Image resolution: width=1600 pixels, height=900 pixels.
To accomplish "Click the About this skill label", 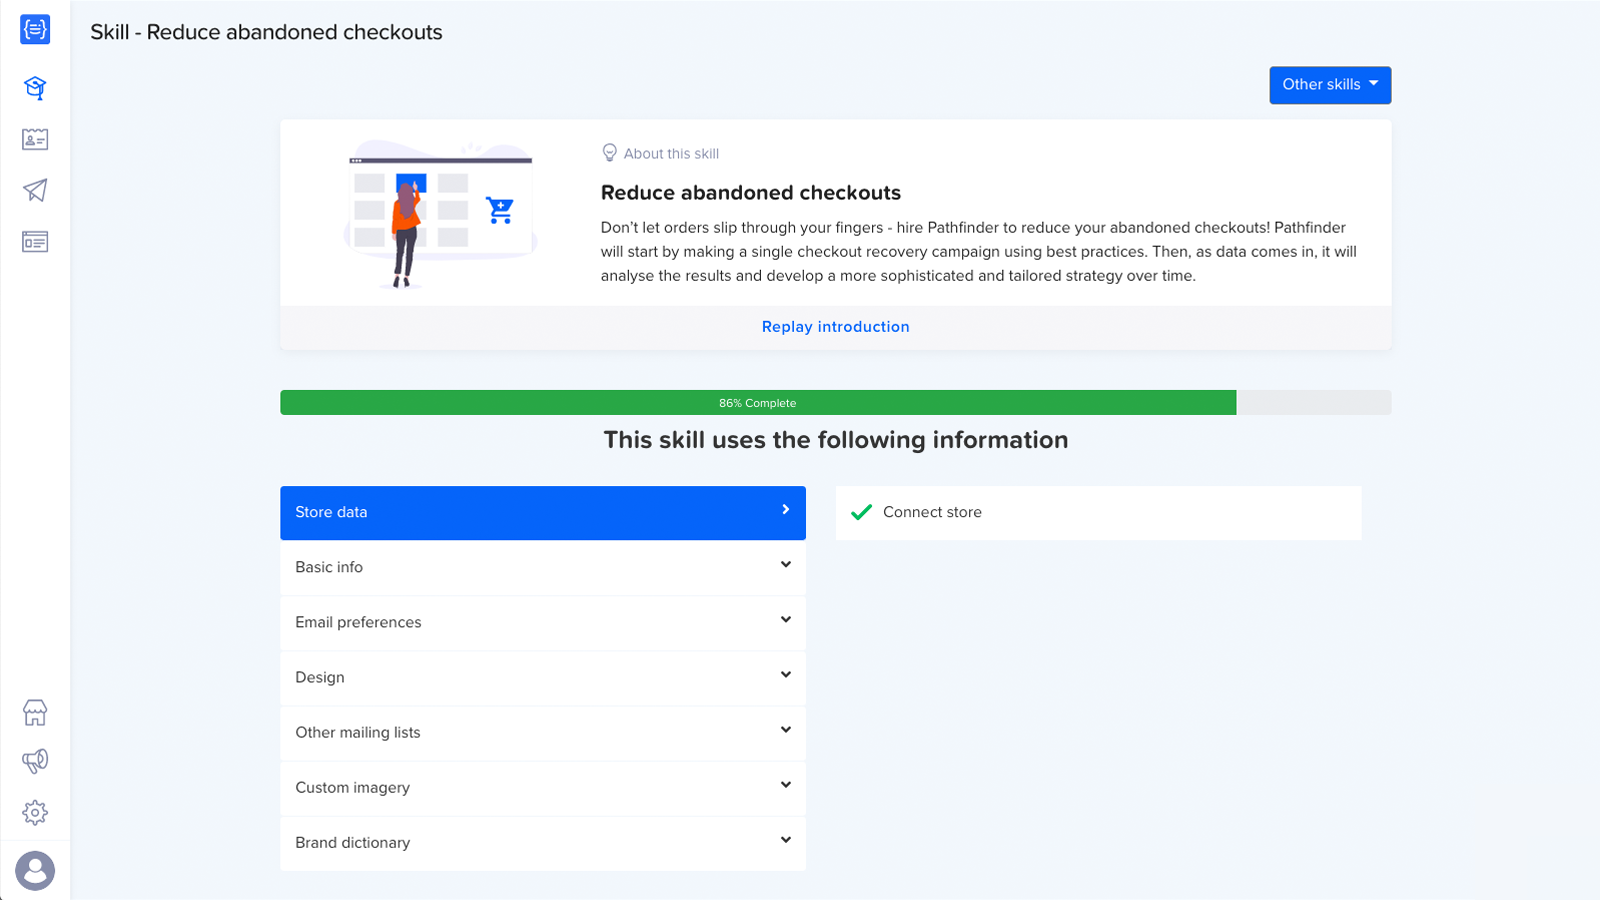I will 671,154.
